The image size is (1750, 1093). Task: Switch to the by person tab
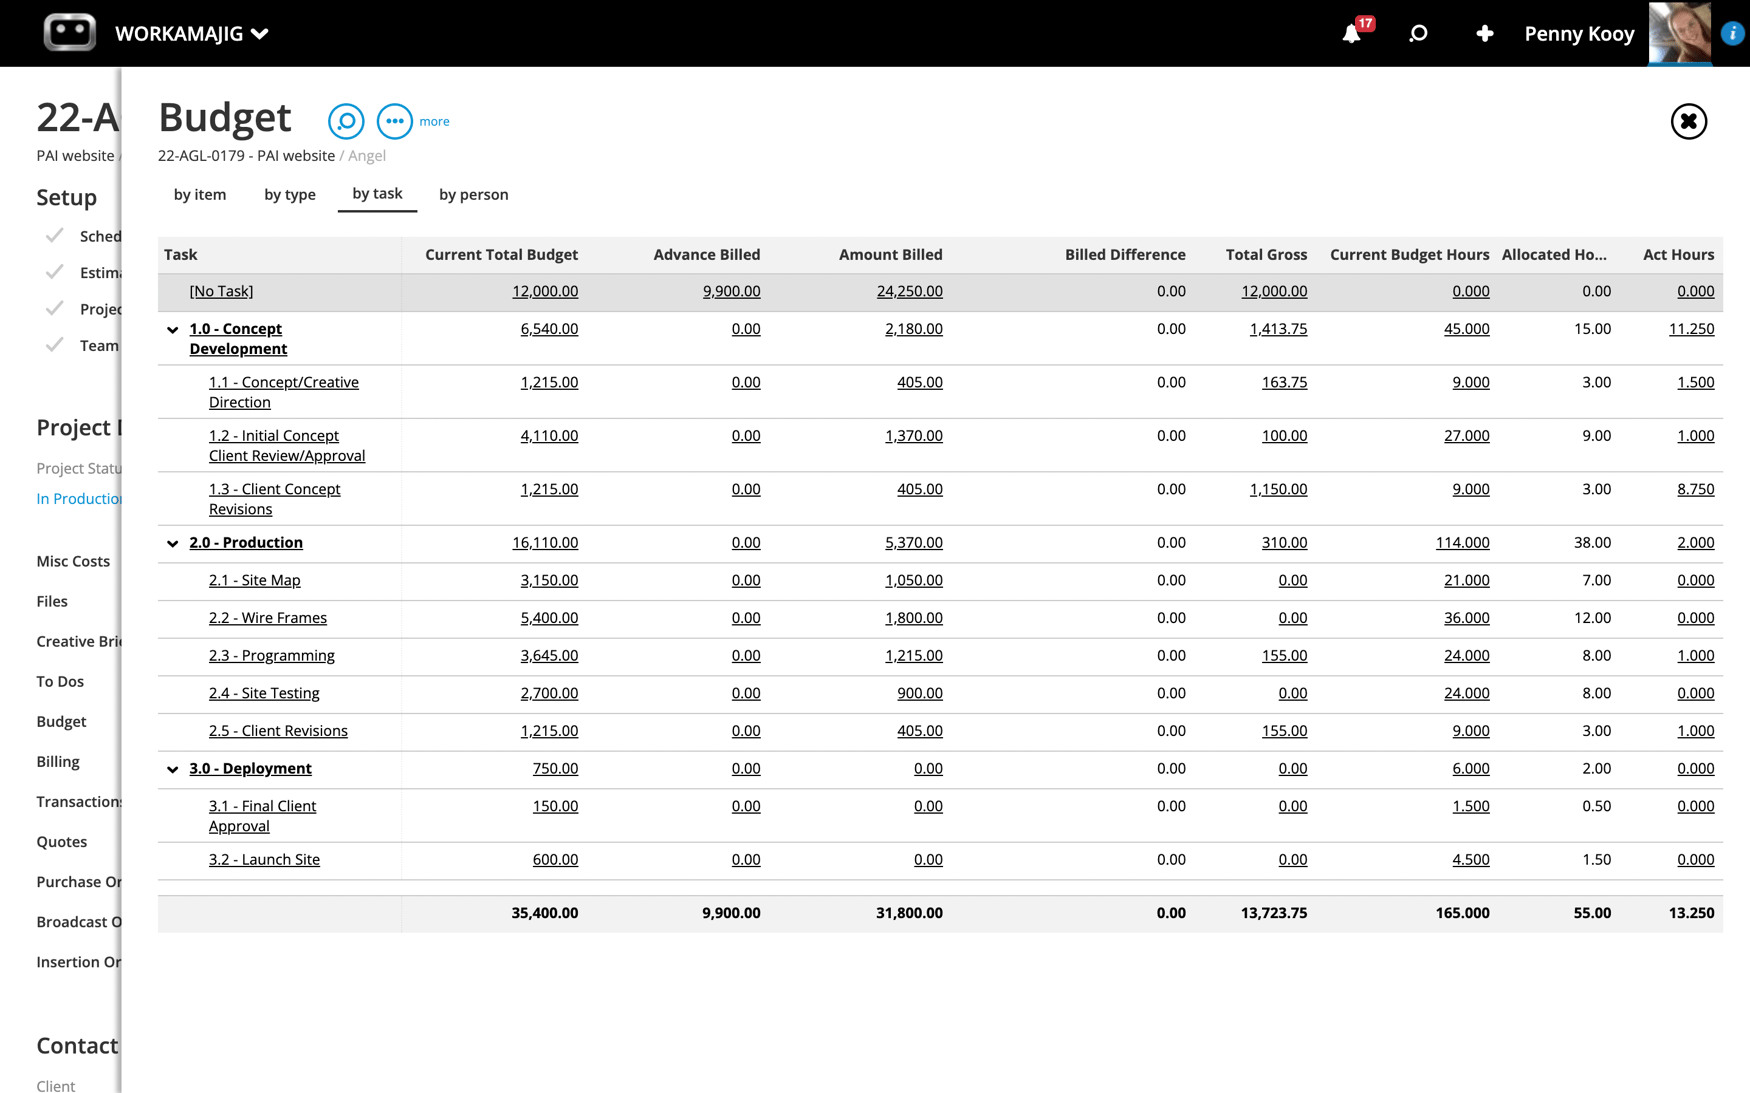click(473, 194)
